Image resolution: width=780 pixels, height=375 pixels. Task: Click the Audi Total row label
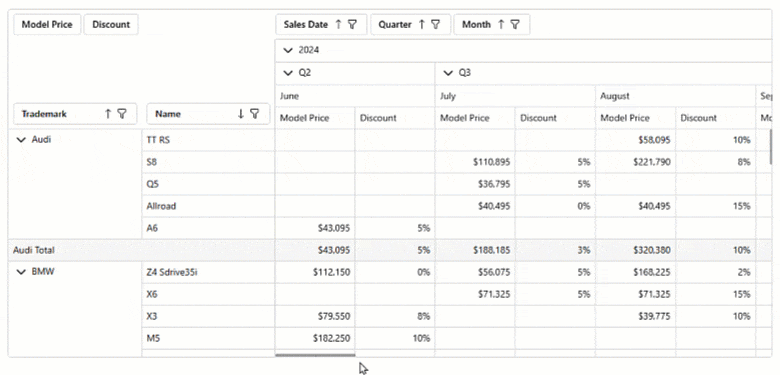(x=34, y=250)
